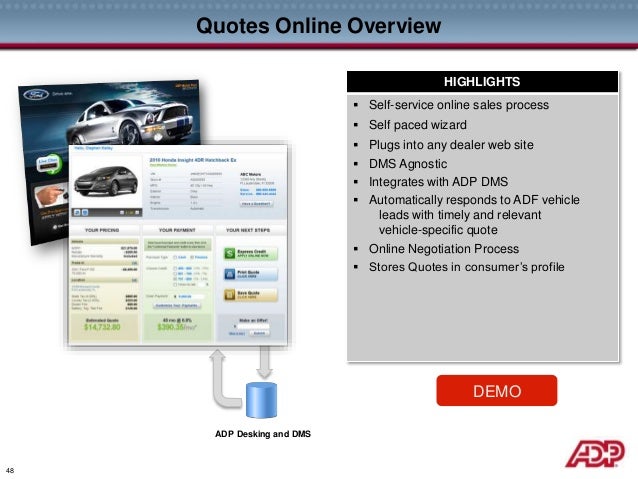638x479 pixels.
Task: Click the HIGHLIGHTS header bar
Action: [x=482, y=81]
